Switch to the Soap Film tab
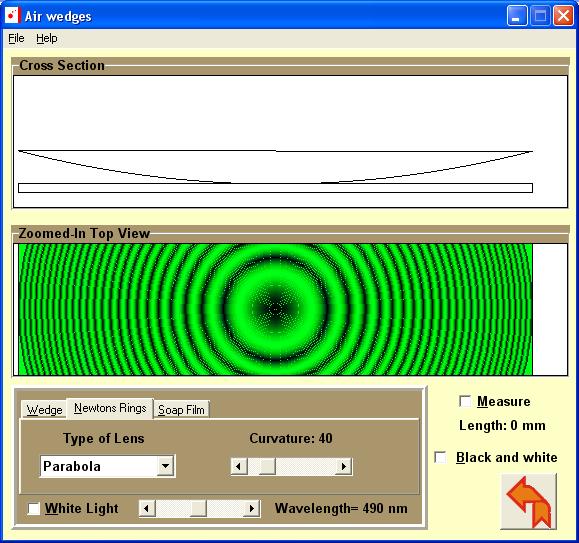The image size is (579, 543). coord(181,409)
